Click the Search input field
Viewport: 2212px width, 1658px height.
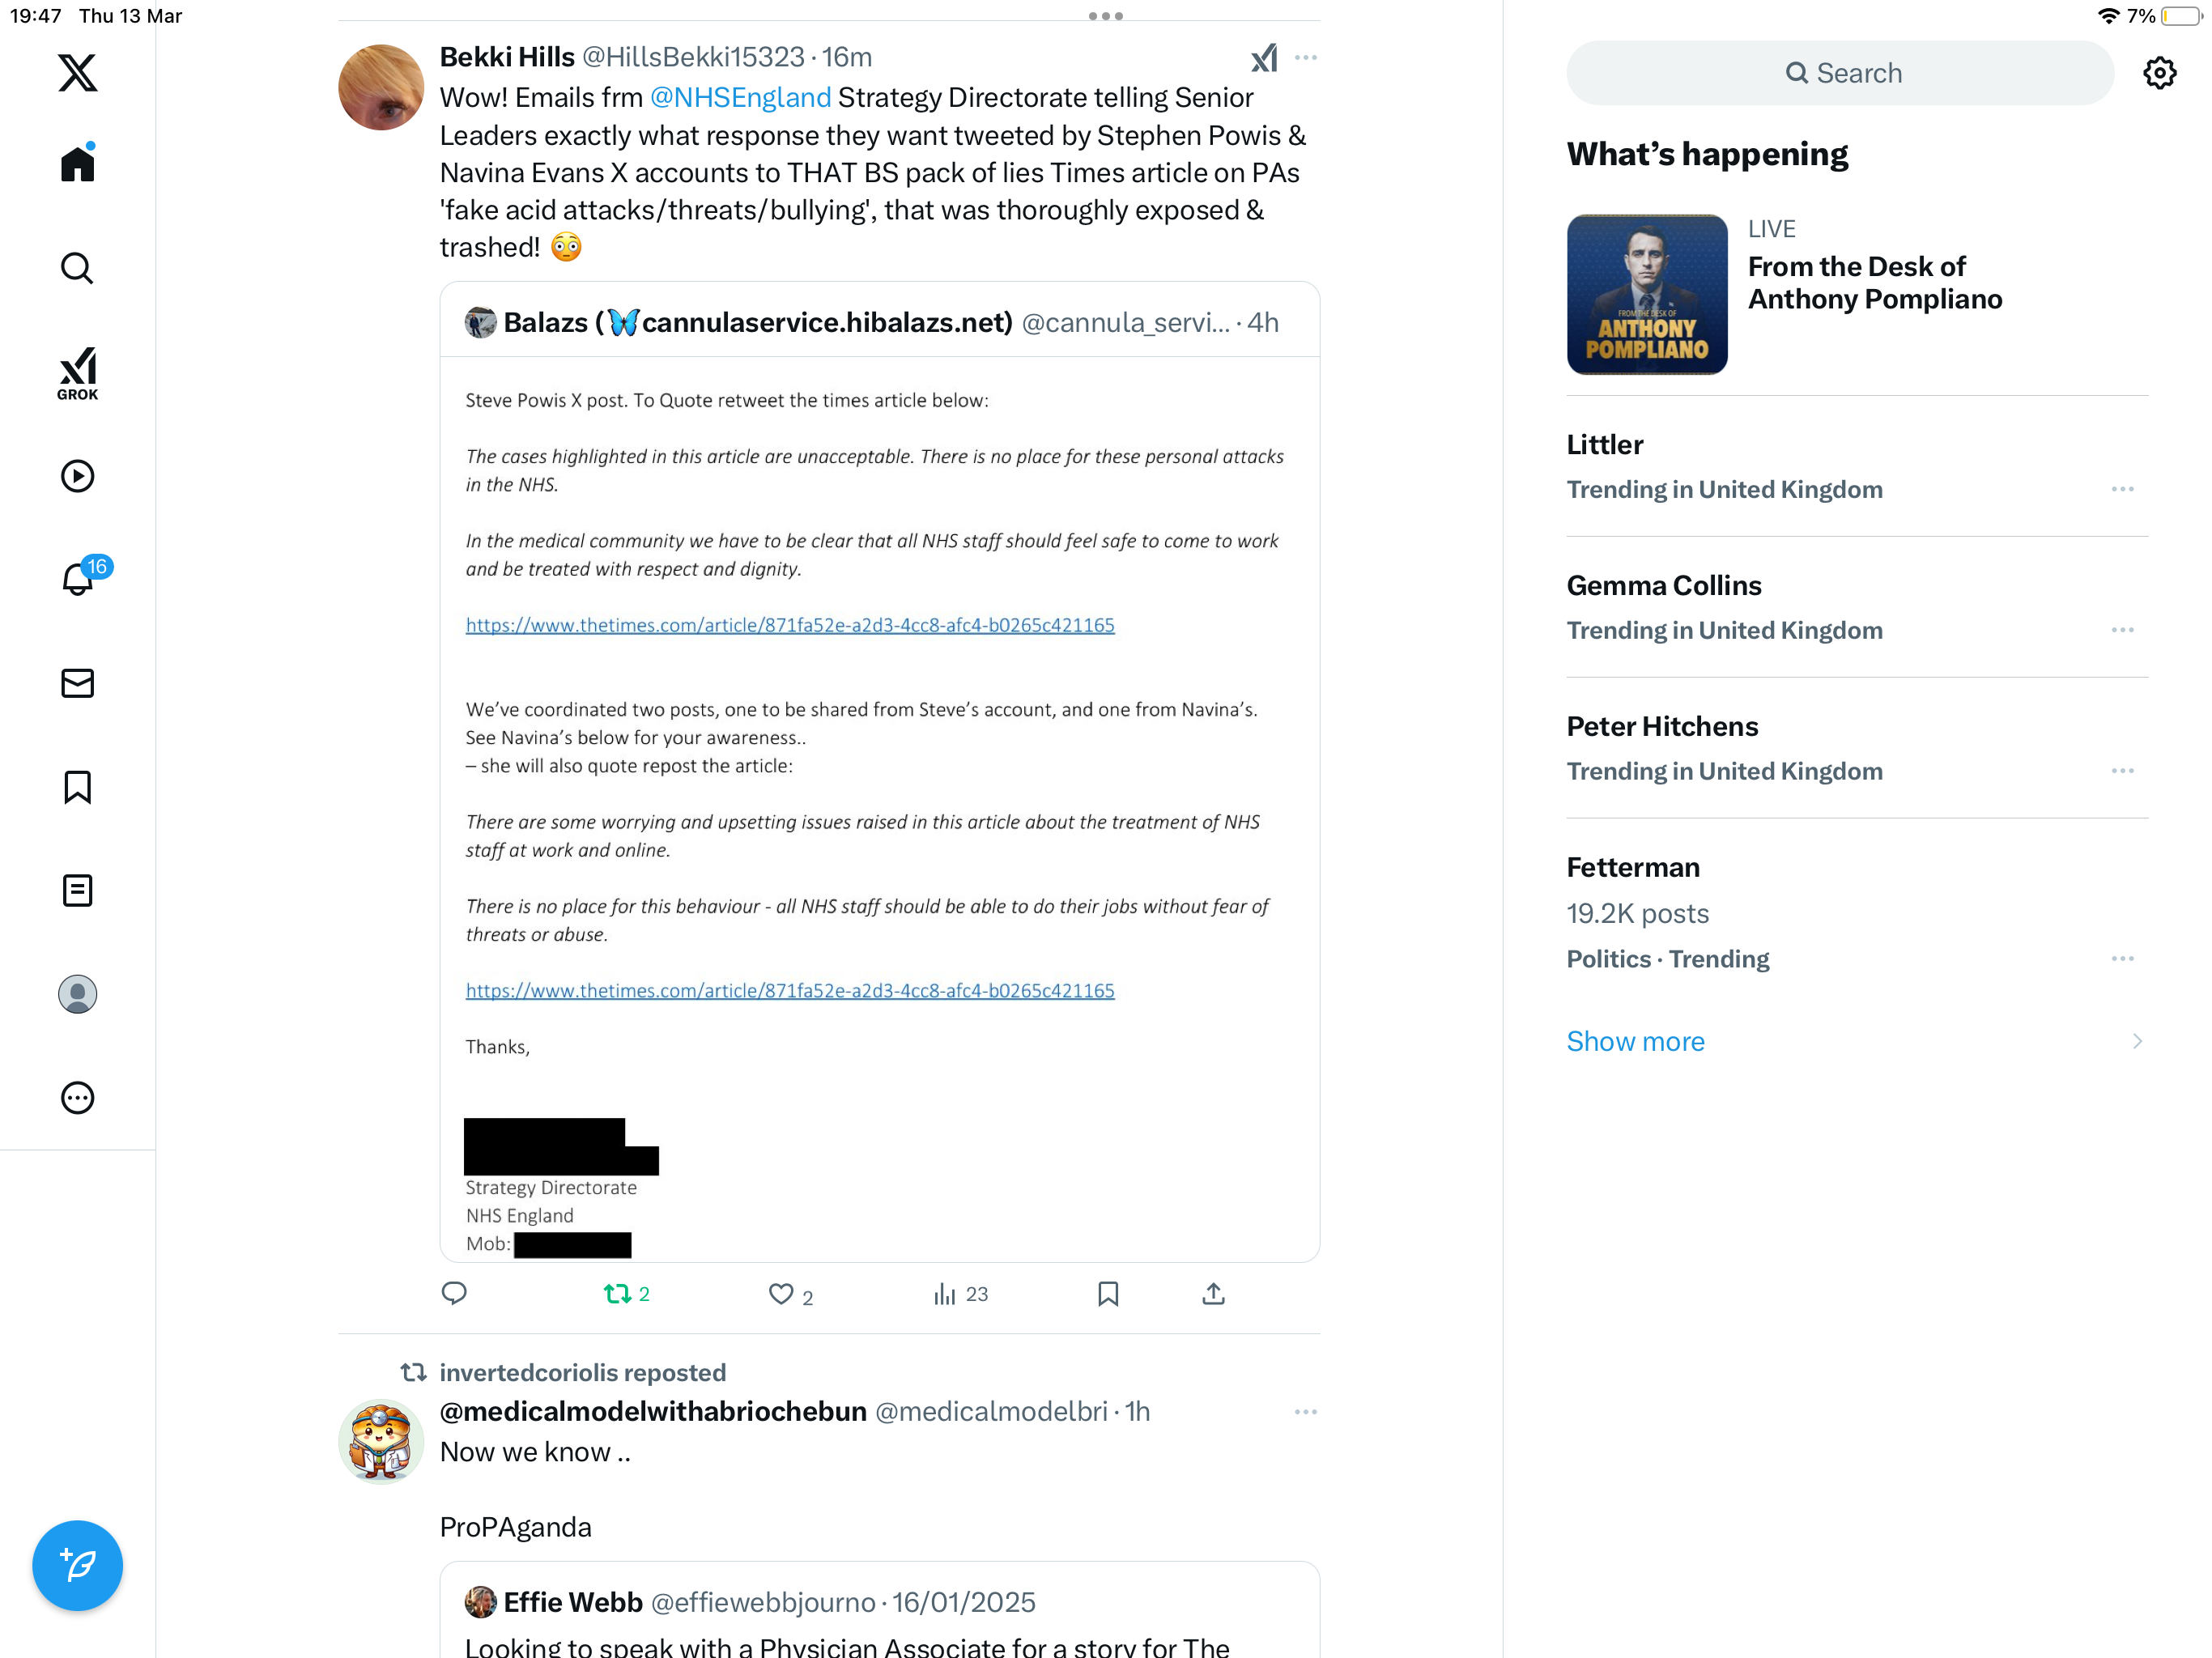[x=1839, y=73]
